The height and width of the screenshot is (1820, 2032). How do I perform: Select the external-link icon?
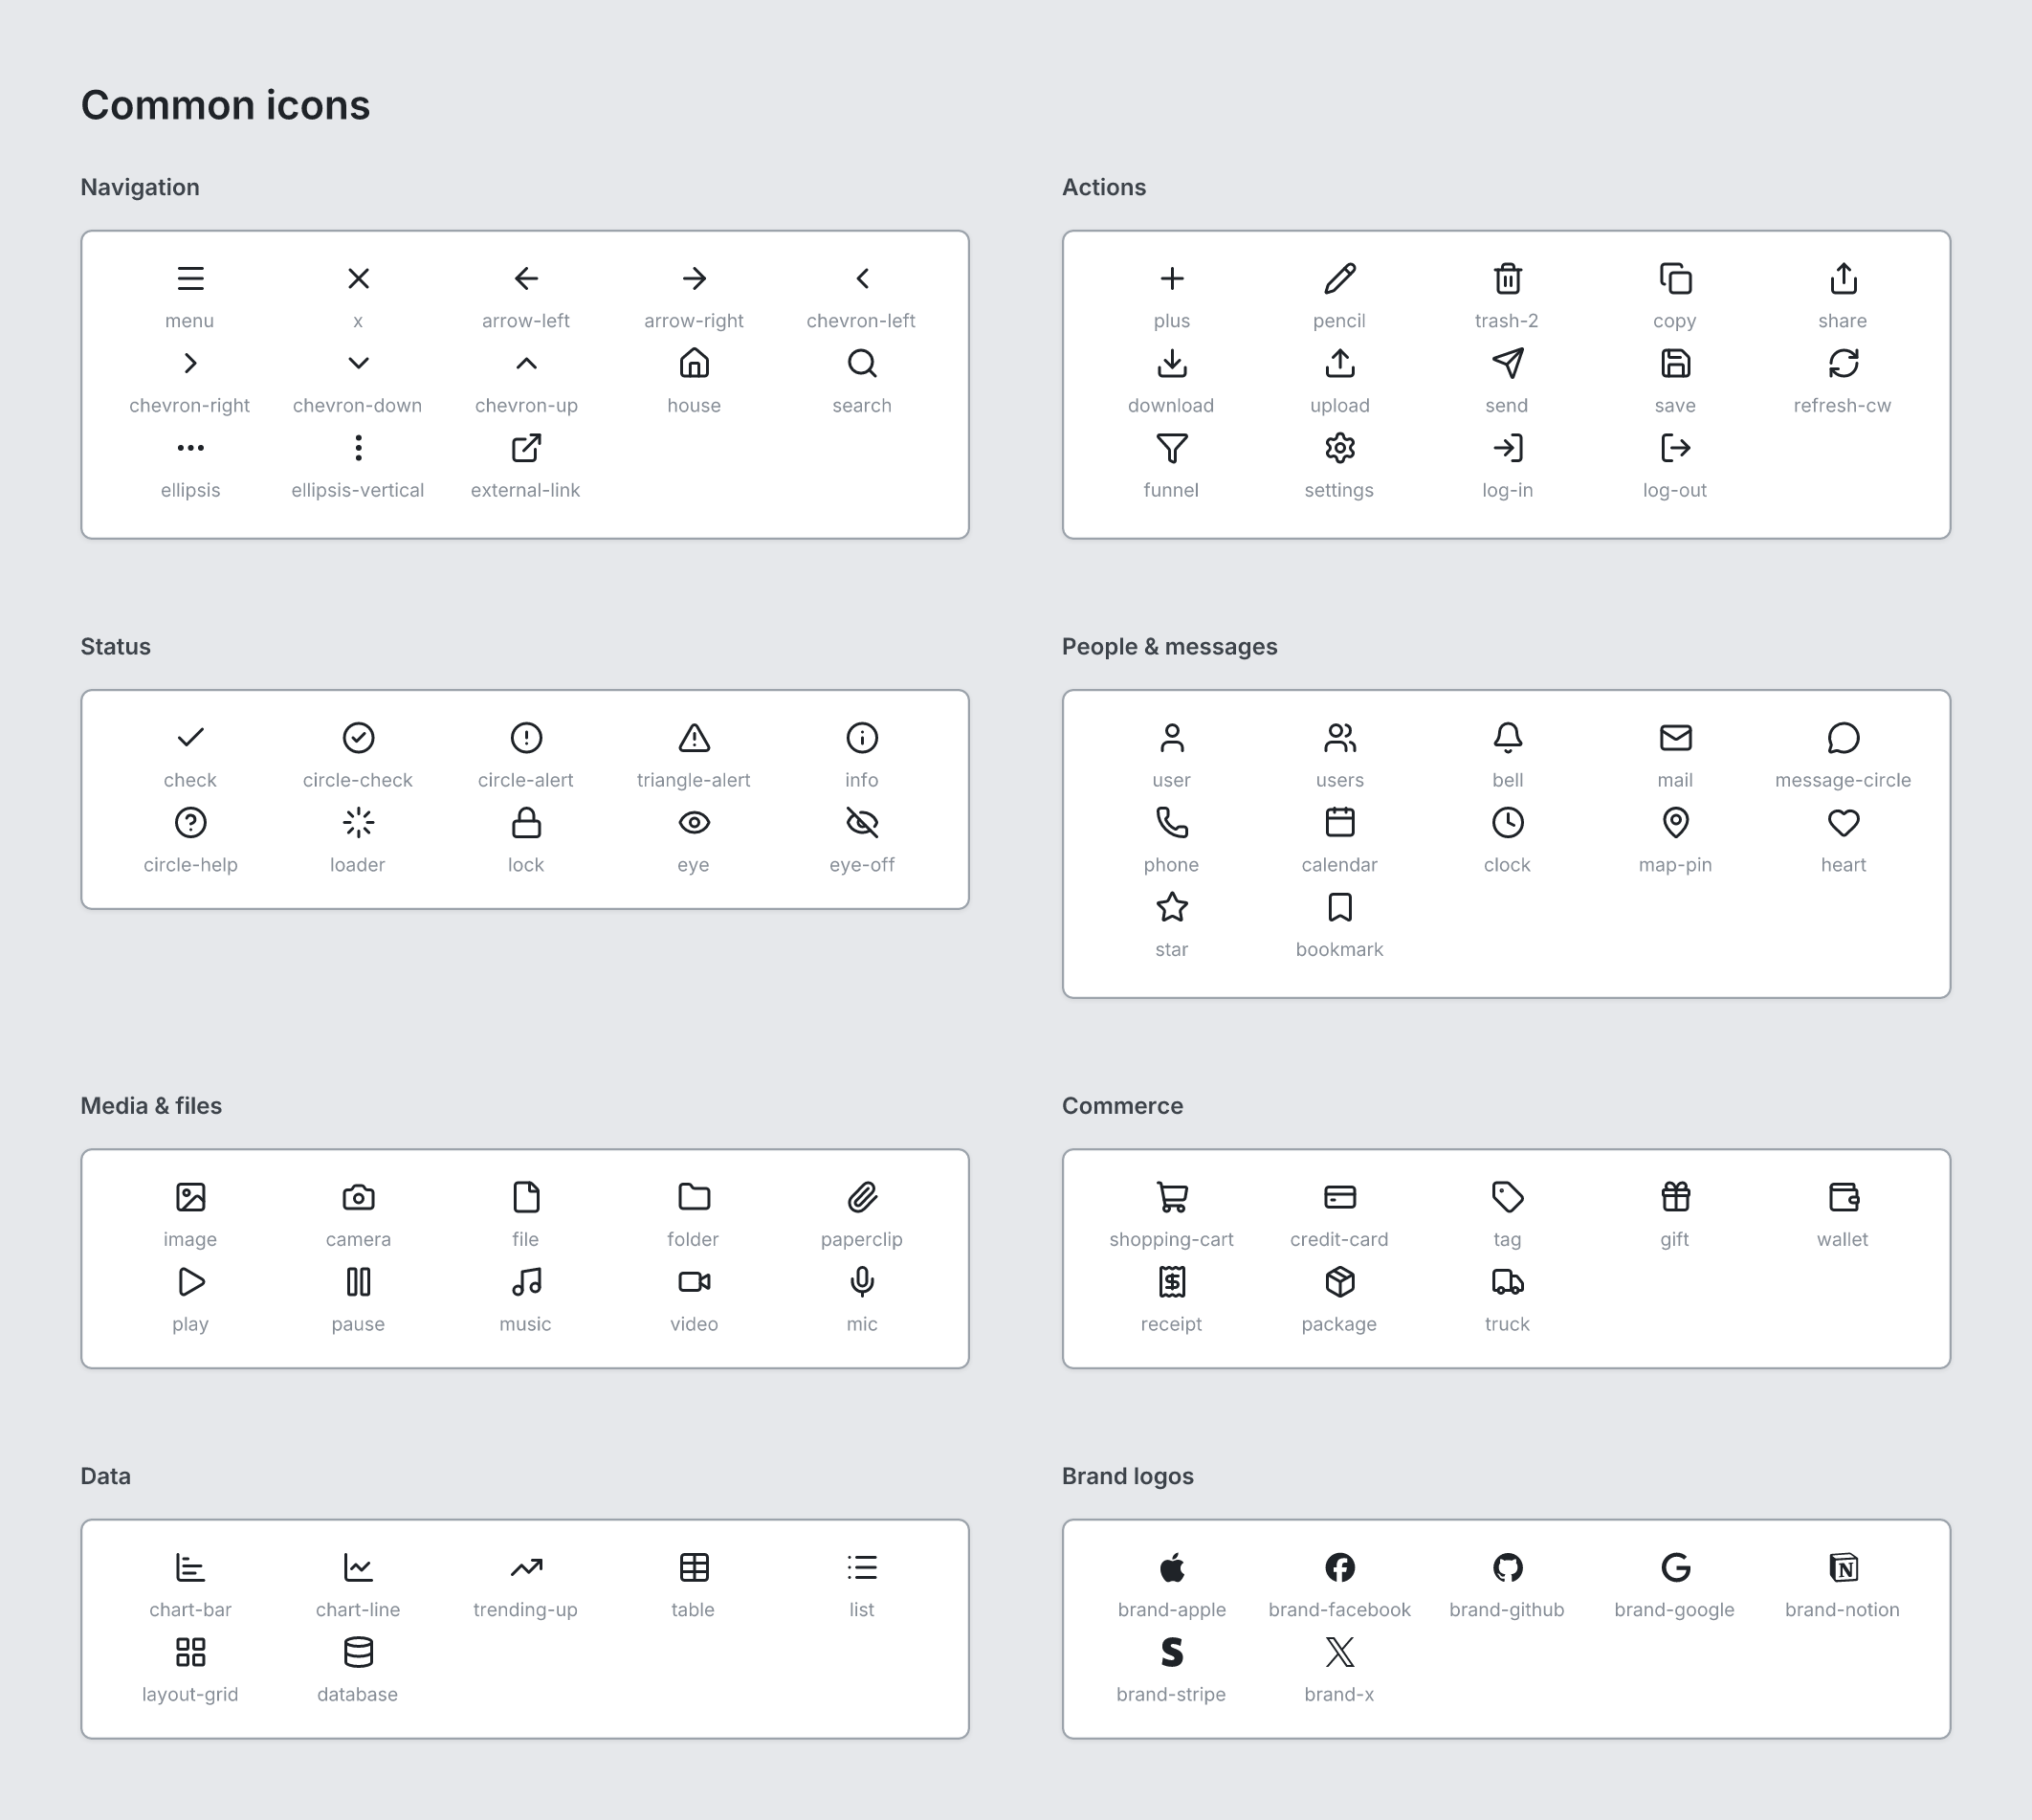pyautogui.click(x=526, y=448)
